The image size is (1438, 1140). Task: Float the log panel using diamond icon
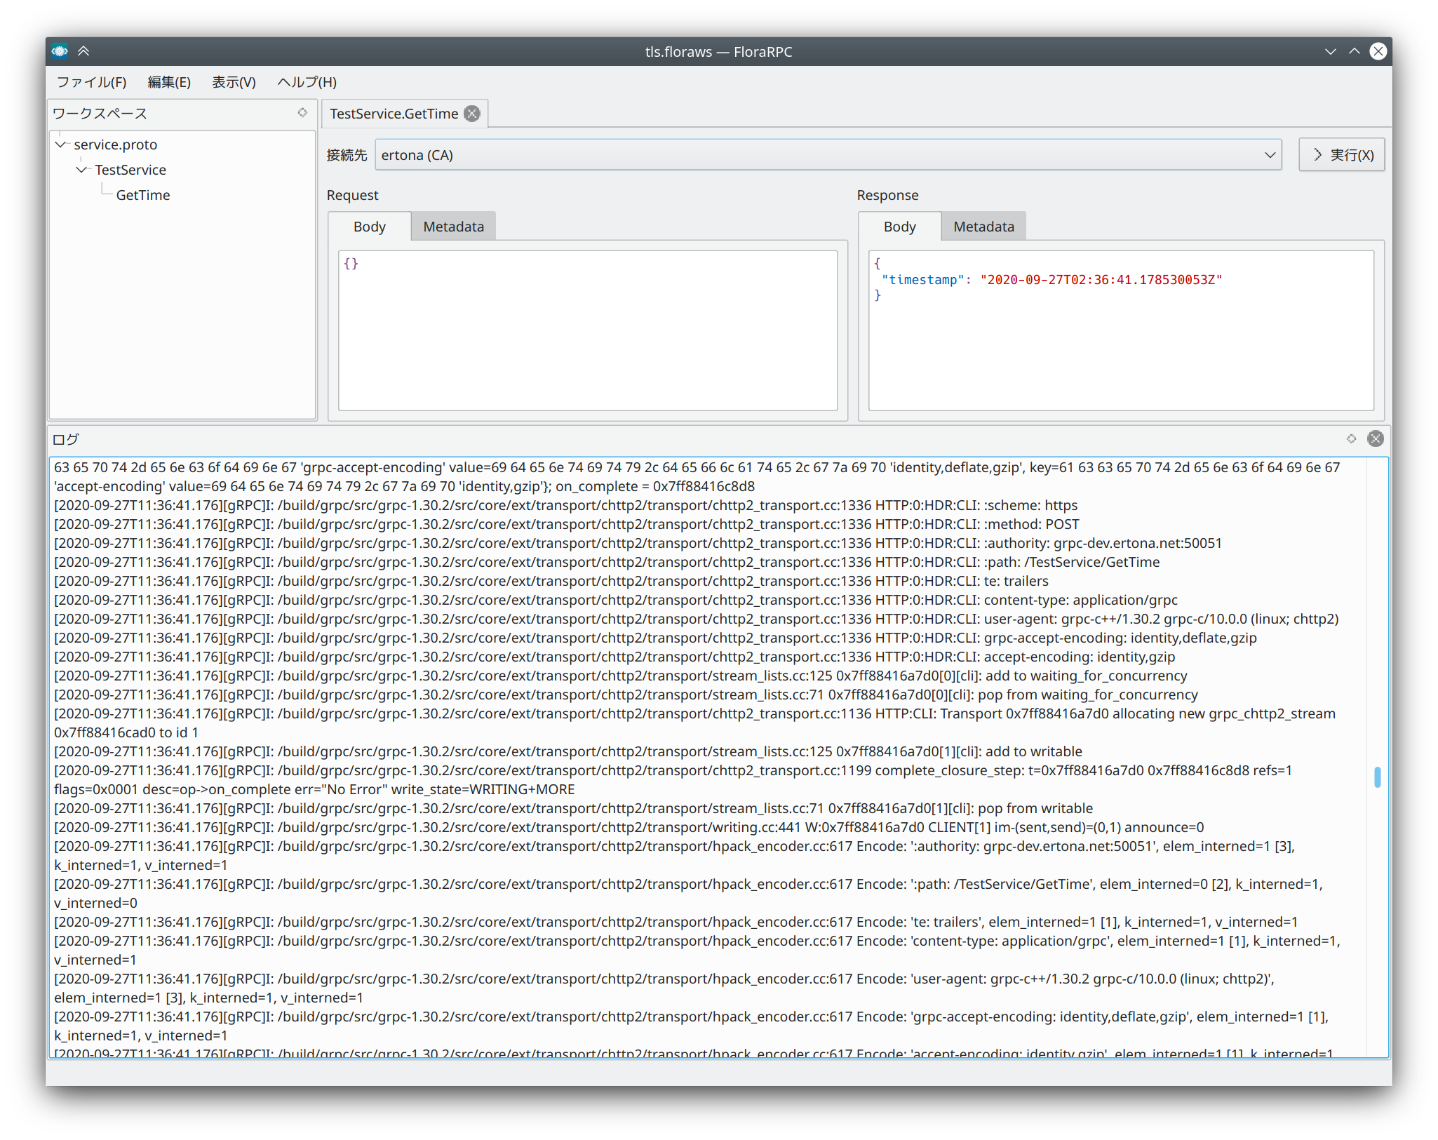click(x=1351, y=439)
